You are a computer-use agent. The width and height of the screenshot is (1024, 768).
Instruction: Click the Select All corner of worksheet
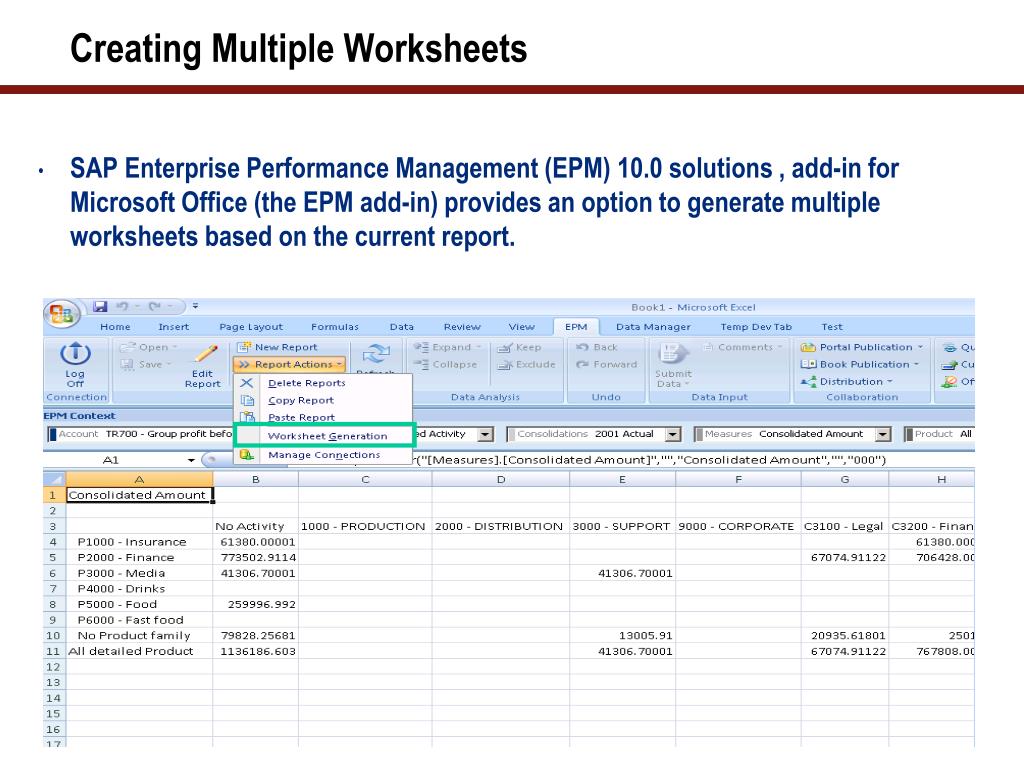coord(54,479)
